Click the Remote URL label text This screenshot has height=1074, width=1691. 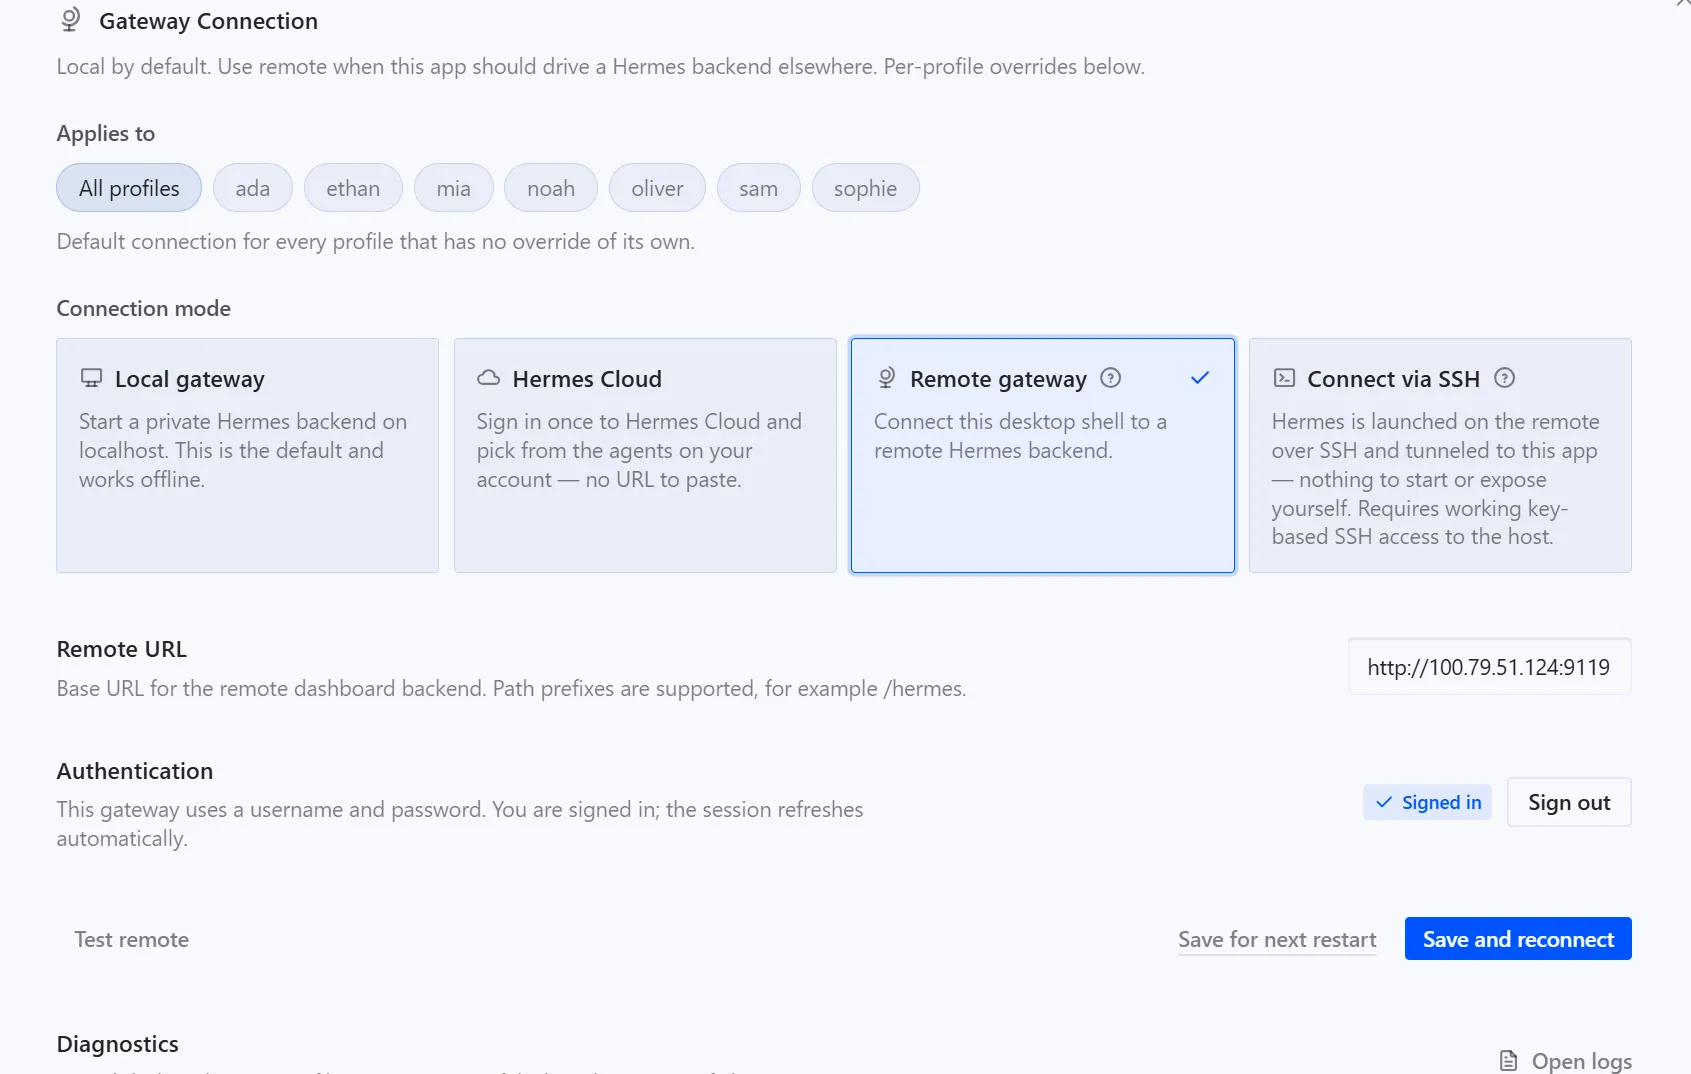(x=122, y=649)
